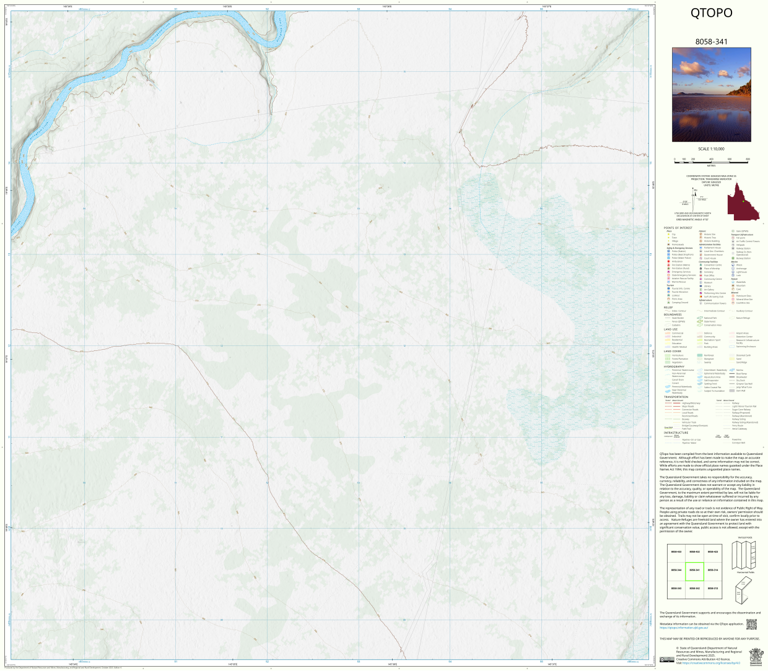
Task: Click the INFRASTRUCTURE legend heading
Action: click(x=675, y=433)
